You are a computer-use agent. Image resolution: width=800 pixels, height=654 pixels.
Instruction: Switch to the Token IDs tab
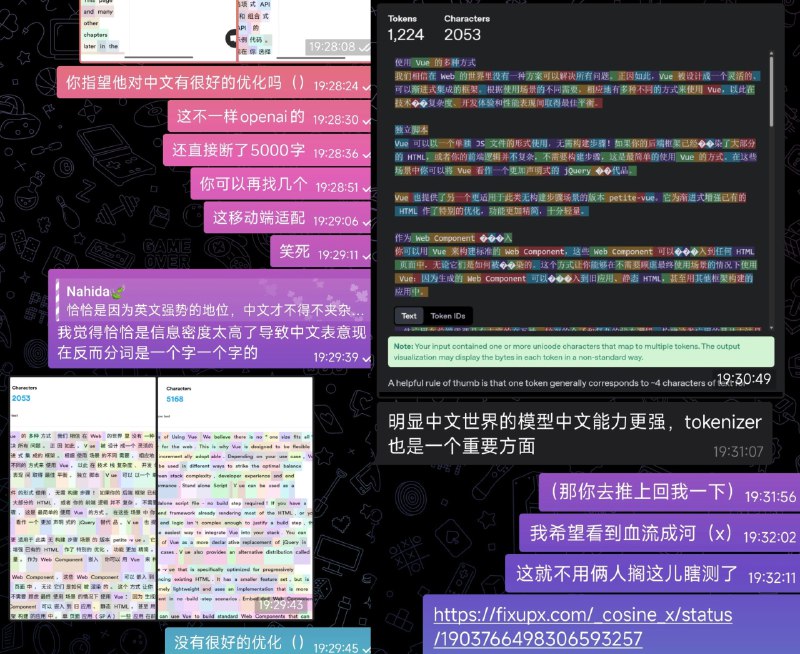(447, 316)
